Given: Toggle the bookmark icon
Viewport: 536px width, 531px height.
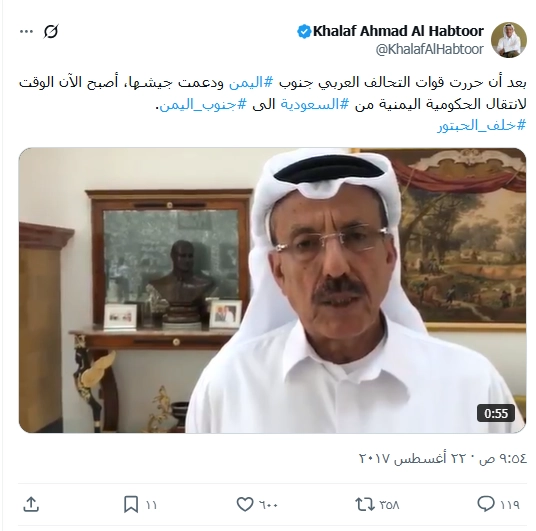Looking at the screenshot, I should pyautogui.click(x=131, y=505).
